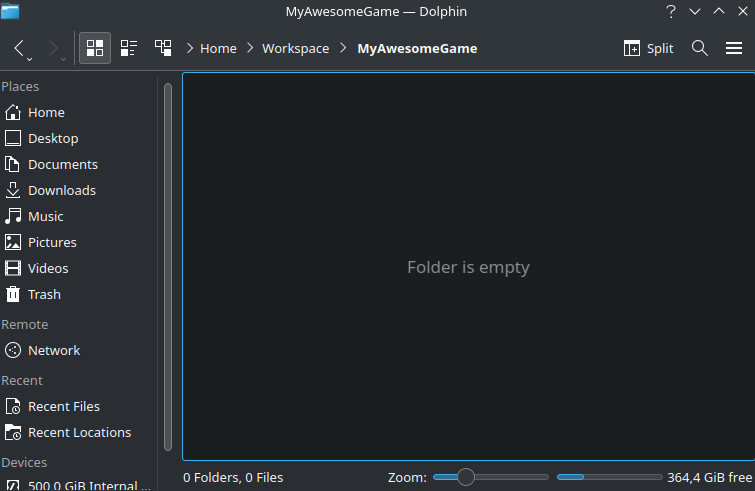Switch to Details tree view mode

point(163,48)
